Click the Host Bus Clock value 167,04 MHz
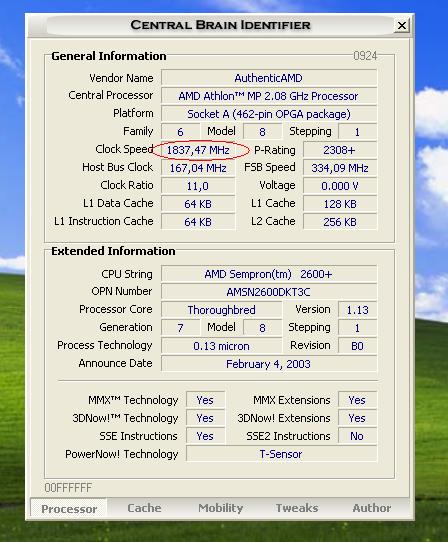Viewport: 448px width, 542px height. [198, 168]
